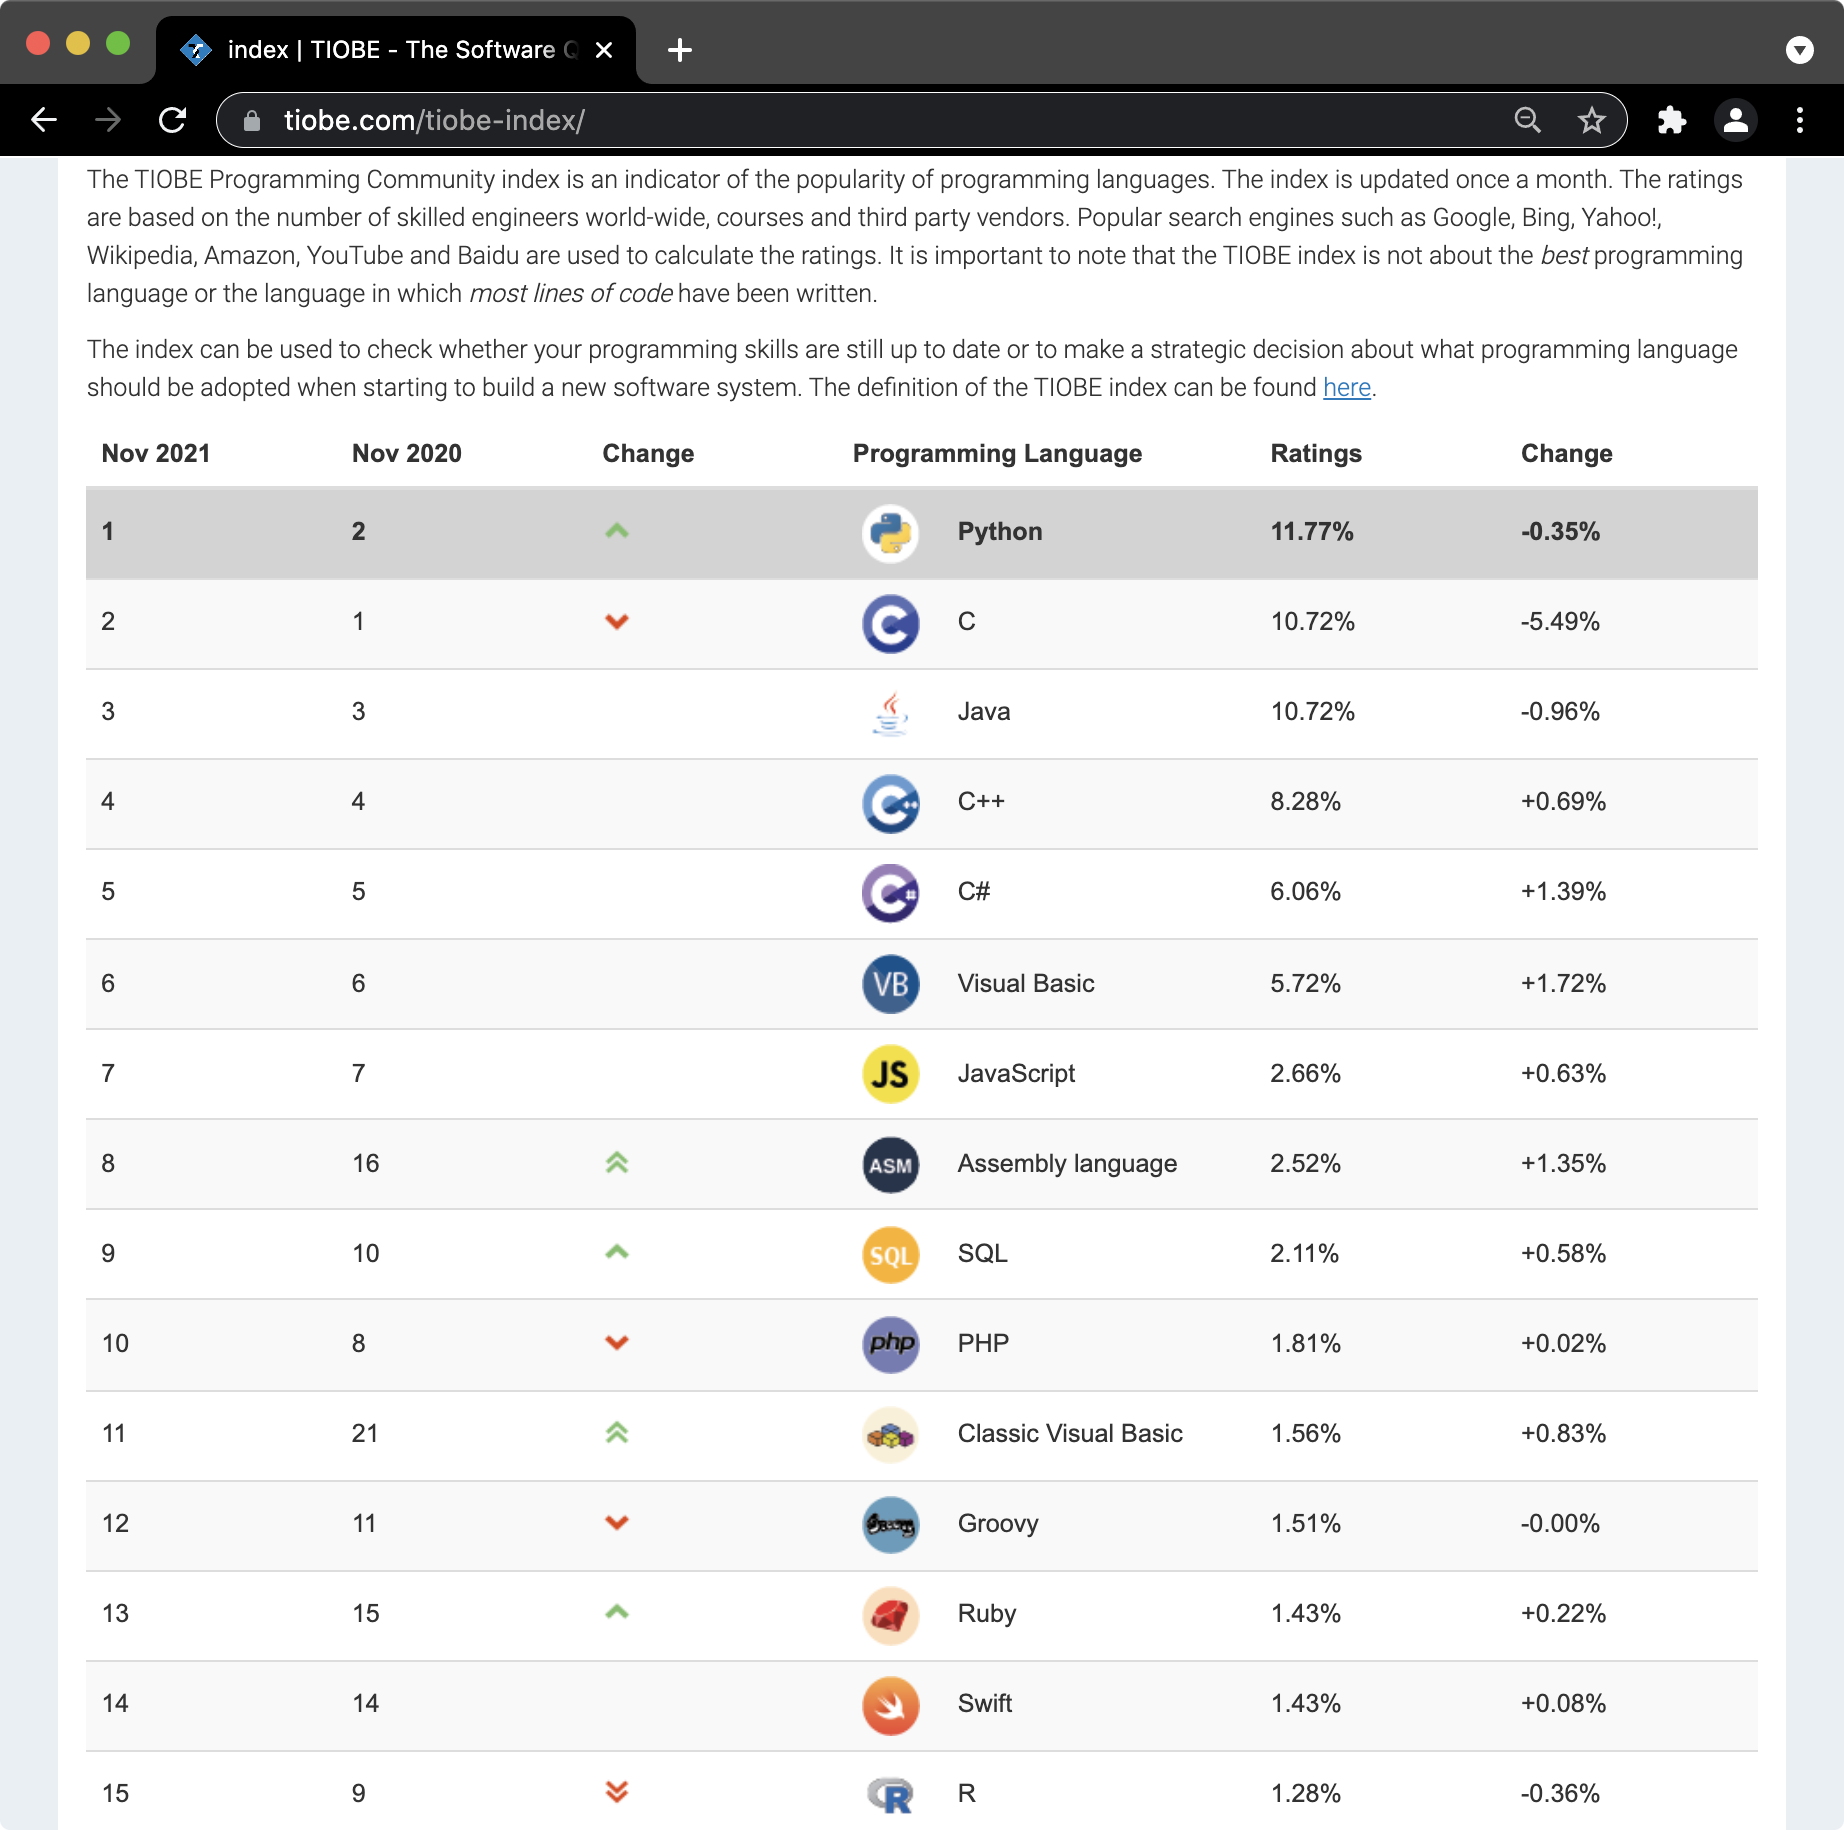Screen dimensions: 1844x1830
Task: Click the Java coffee cup logo
Action: [890, 713]
